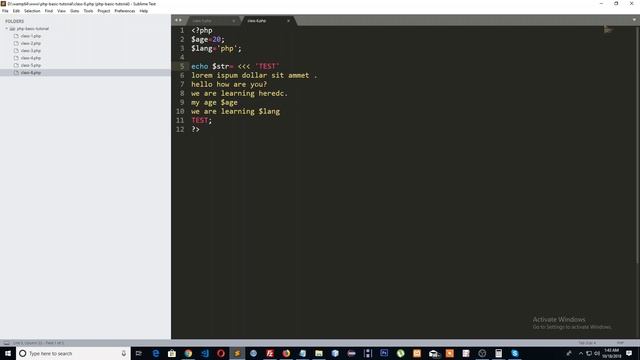Open VirtualBox cube icon on taskbar
Screen dimensions: 640x360
coord(335,353)
